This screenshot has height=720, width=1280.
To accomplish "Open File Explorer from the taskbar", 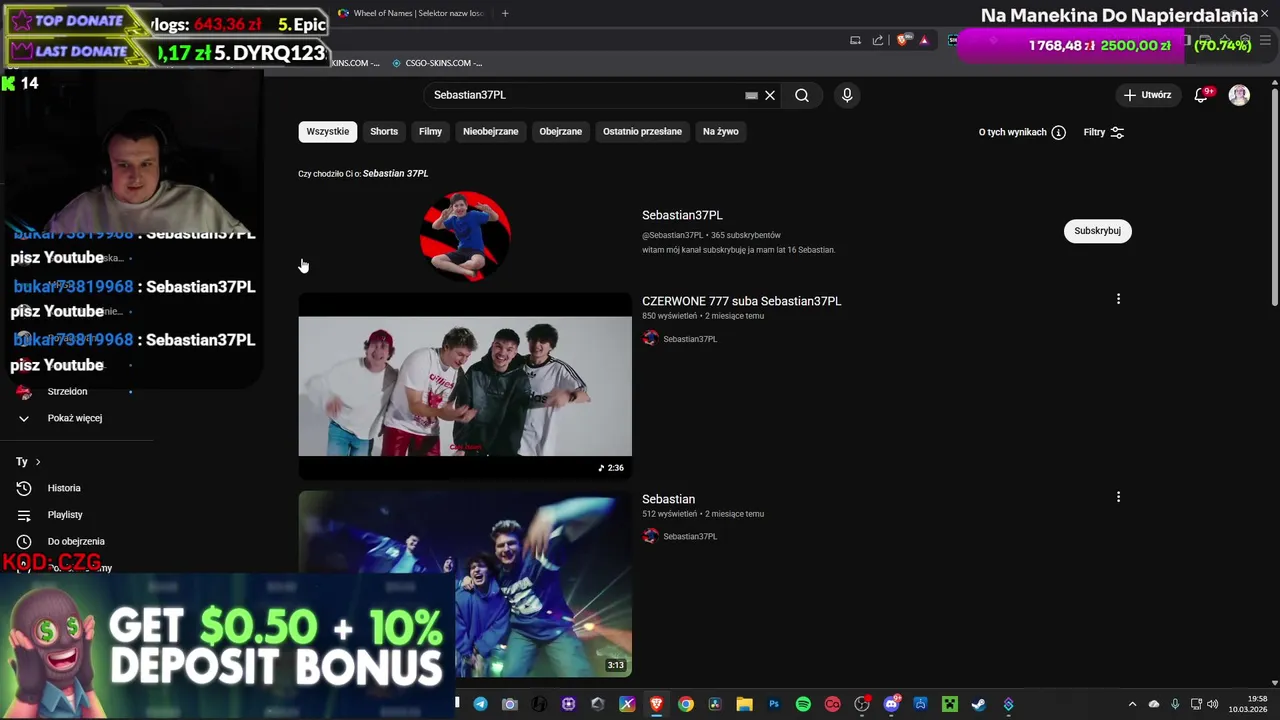I will pos(744,704).
